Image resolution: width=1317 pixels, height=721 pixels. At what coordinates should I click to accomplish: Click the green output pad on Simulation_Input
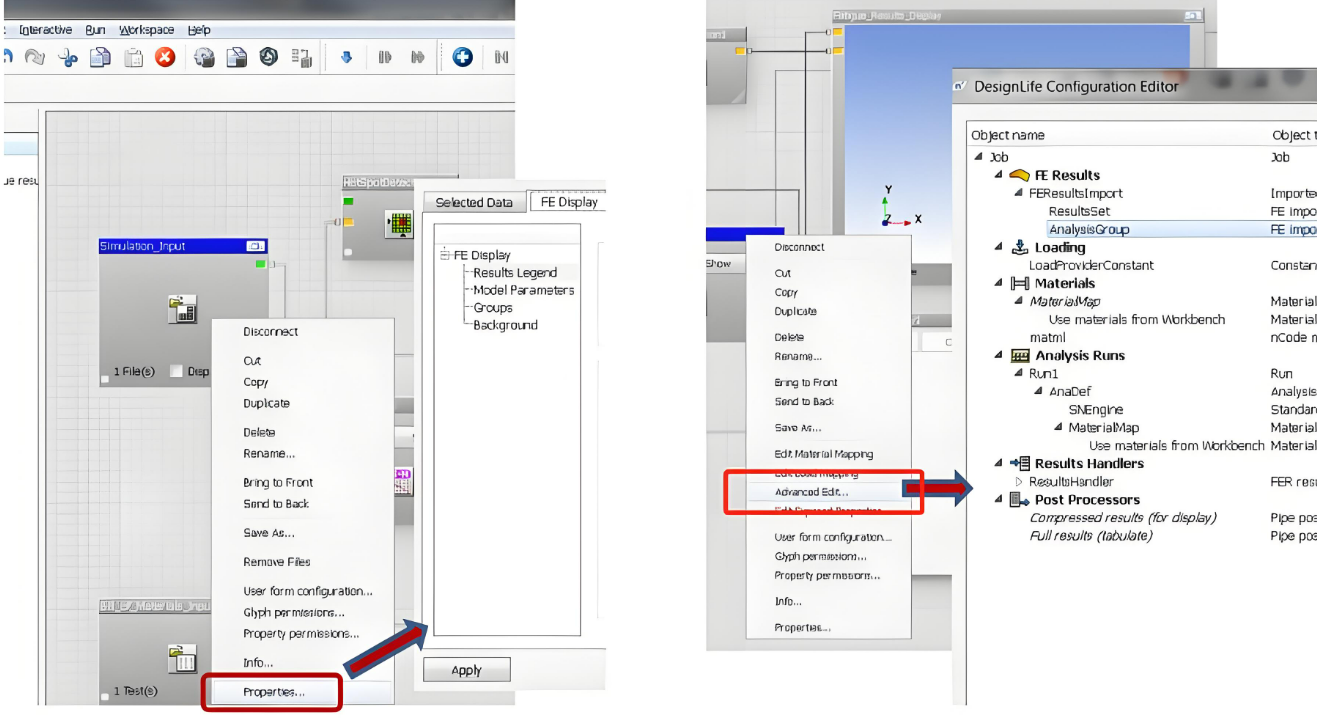coord(261,264)
